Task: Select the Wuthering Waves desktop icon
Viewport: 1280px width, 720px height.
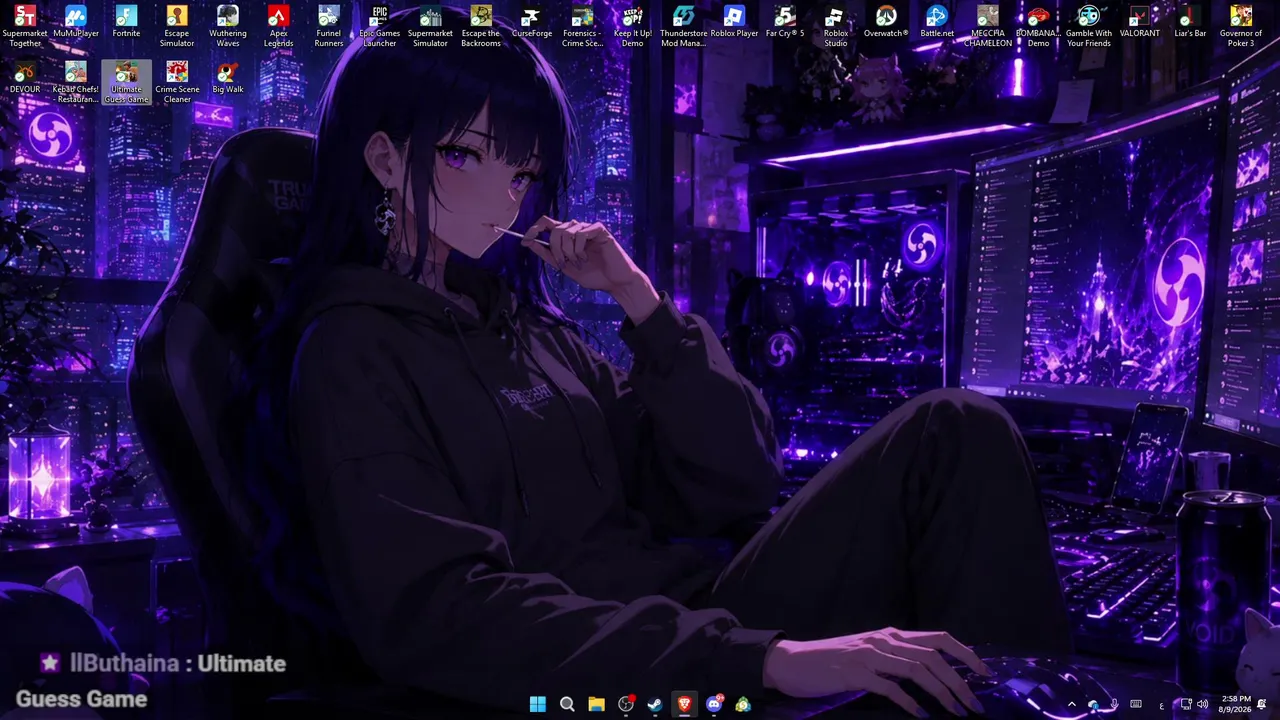Action: 228,27
